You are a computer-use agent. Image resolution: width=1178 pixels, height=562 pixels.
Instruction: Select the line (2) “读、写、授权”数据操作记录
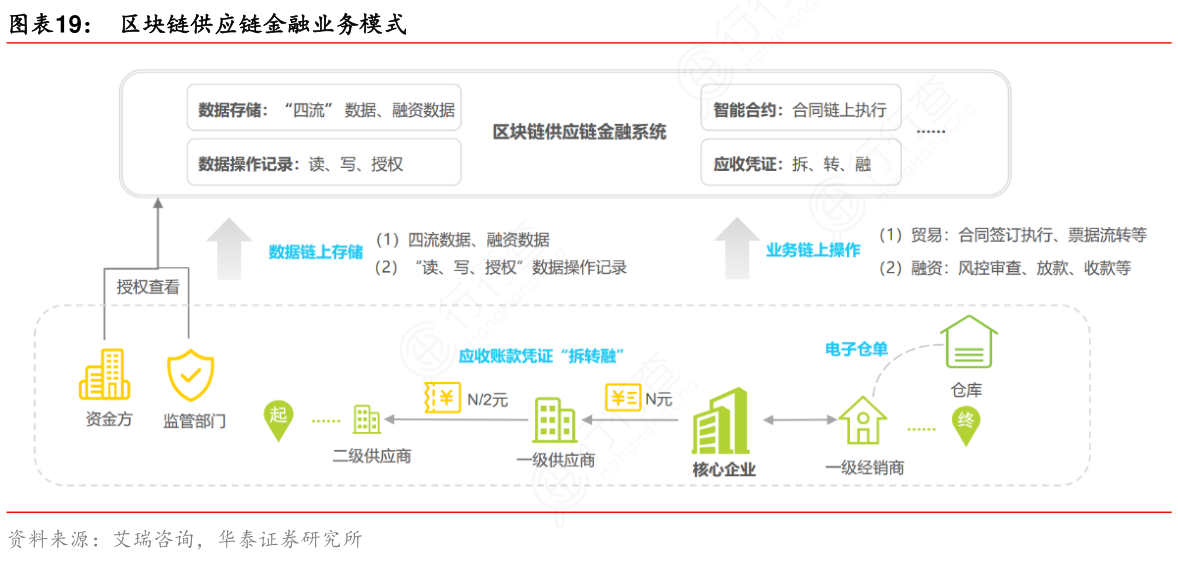500,267
